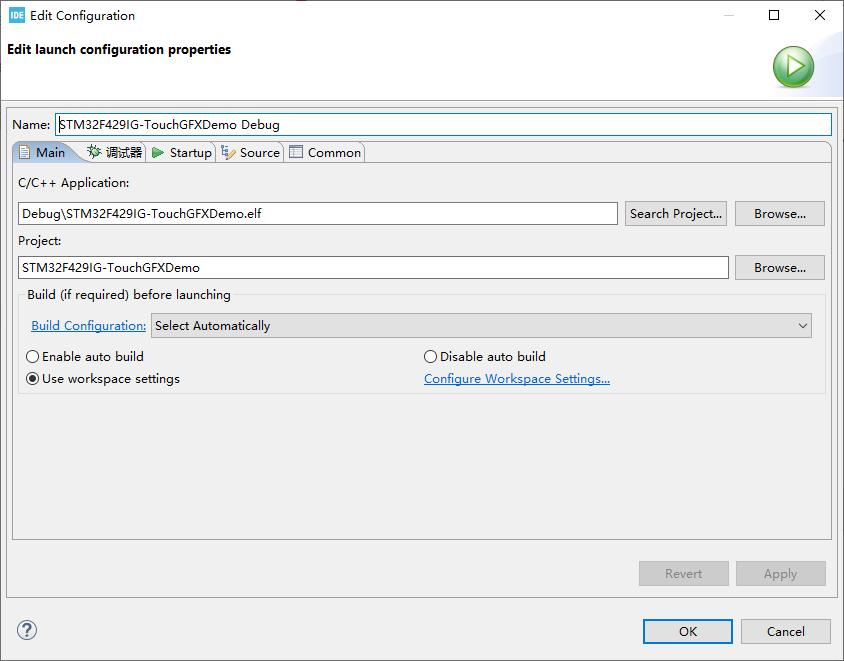The image size is (844, 661).
Task: Click the green run arrow icon
Action: 793,67
